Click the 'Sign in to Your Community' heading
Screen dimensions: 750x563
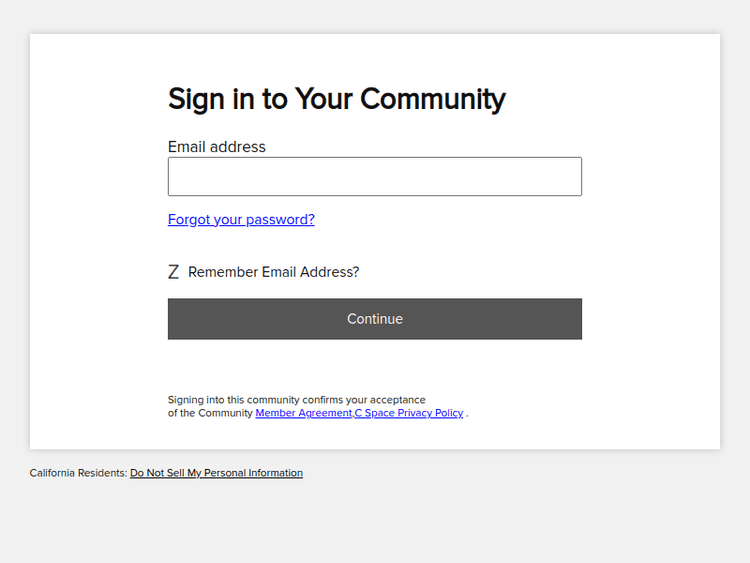click(x=336, y=99)
